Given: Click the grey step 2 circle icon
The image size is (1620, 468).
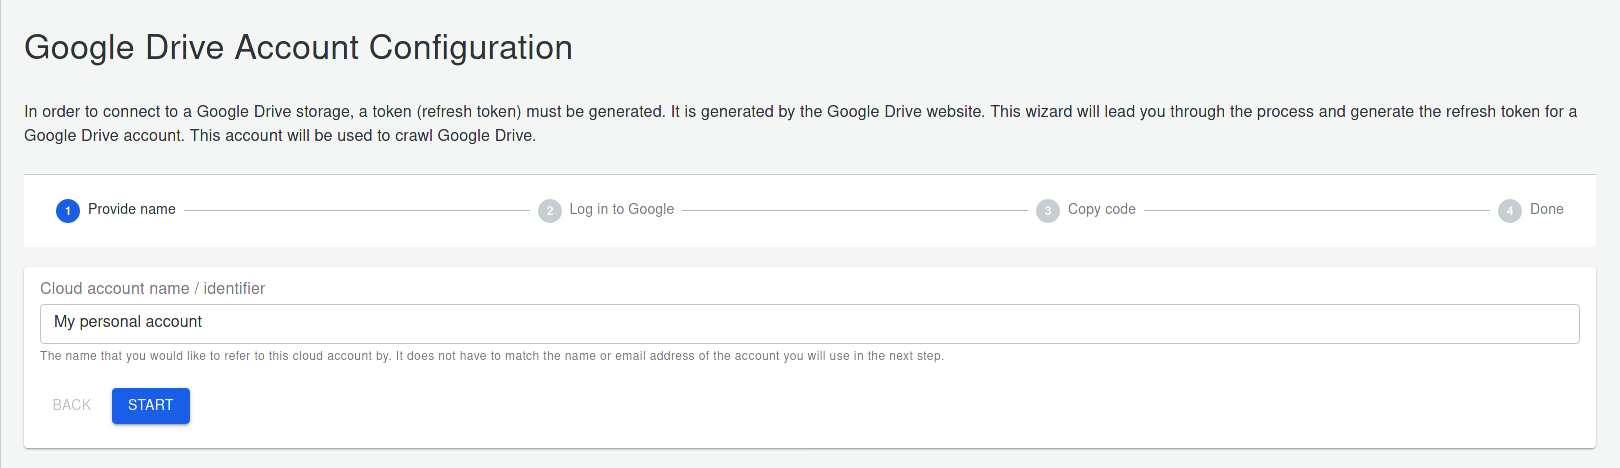Looking at the screenshot, I should 550,211.
